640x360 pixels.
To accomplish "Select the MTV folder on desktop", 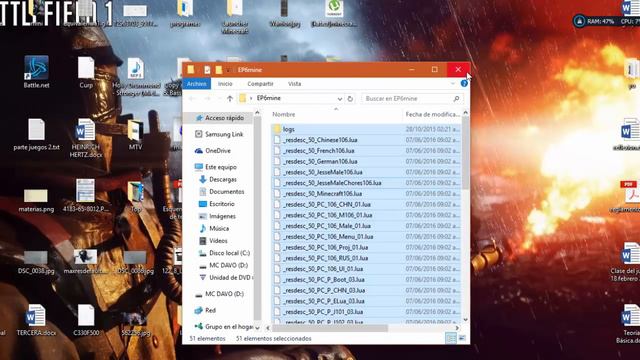I will pos(135,135).
